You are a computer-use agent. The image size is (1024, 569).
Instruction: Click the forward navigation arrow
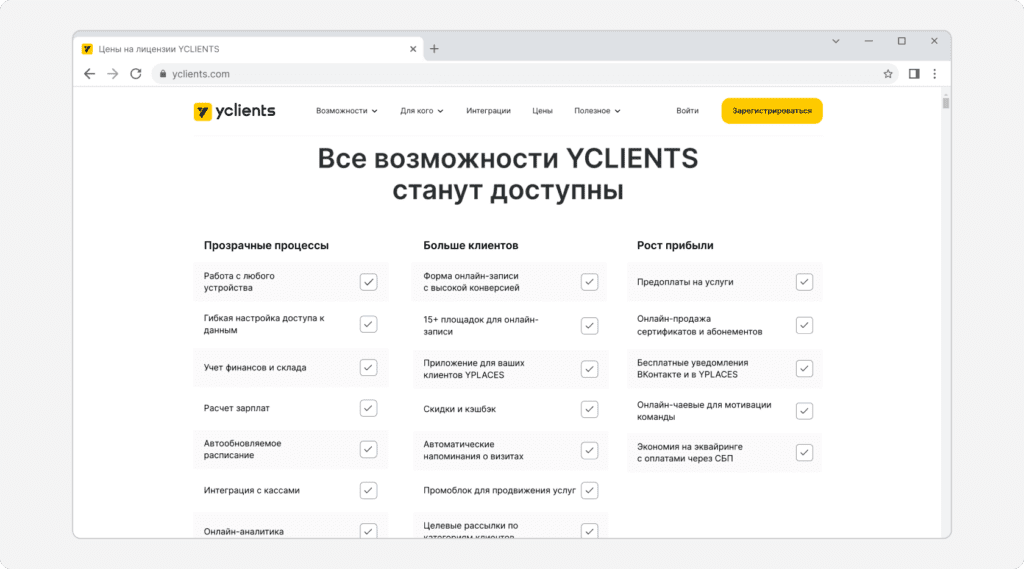tap(112, 74)
